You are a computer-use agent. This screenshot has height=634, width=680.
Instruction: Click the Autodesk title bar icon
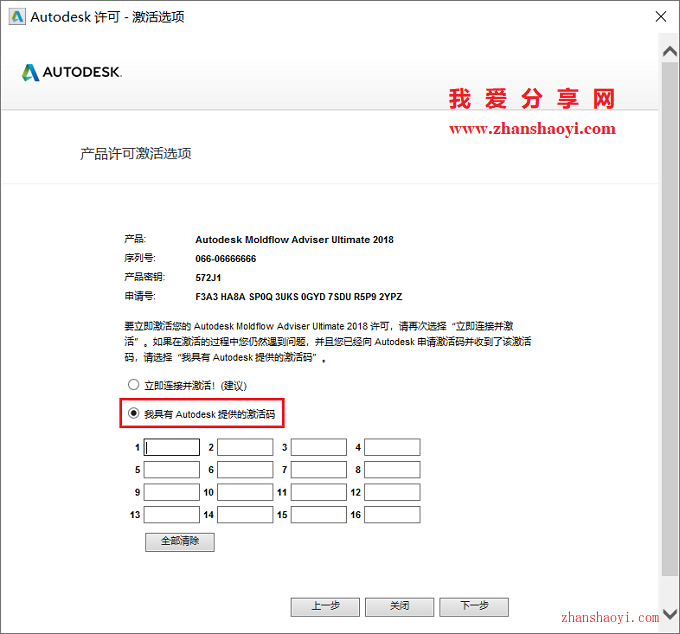17,17
